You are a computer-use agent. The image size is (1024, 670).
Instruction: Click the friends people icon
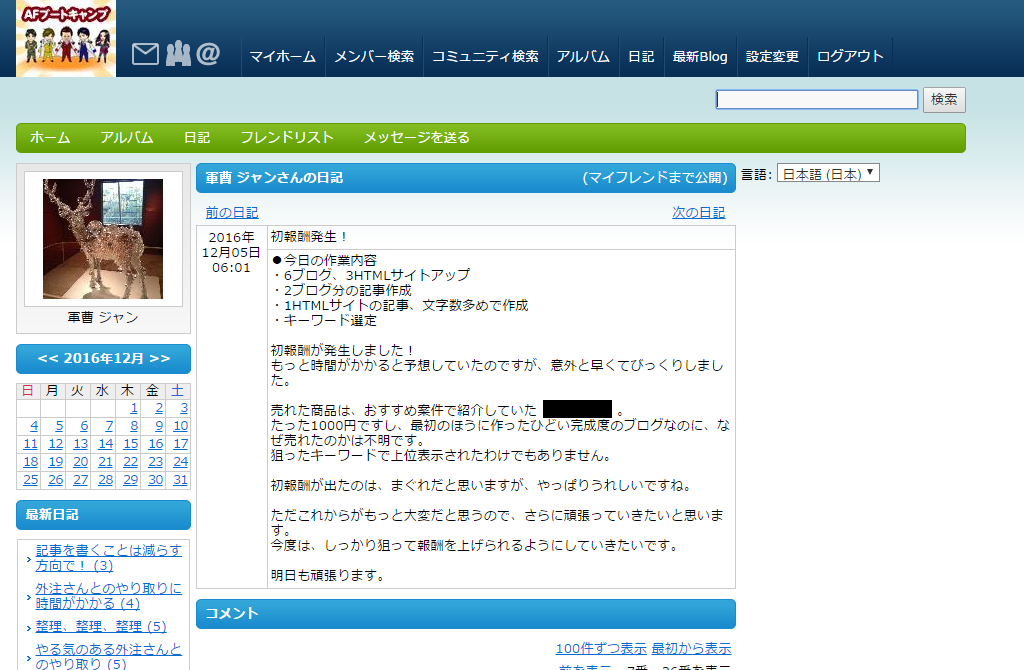[x=177, y=54]
